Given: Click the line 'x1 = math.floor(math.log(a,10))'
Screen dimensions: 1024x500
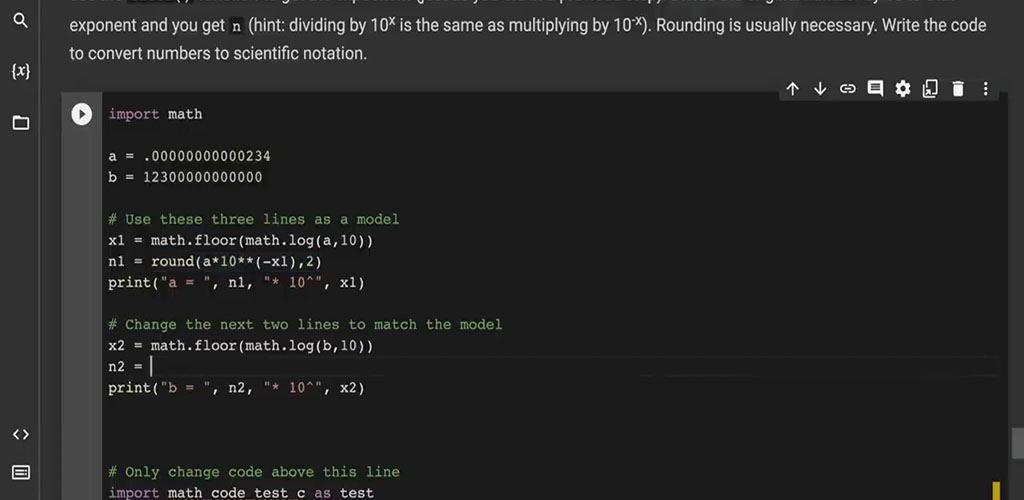Looking at the screenshot, I should click(241, 241).
